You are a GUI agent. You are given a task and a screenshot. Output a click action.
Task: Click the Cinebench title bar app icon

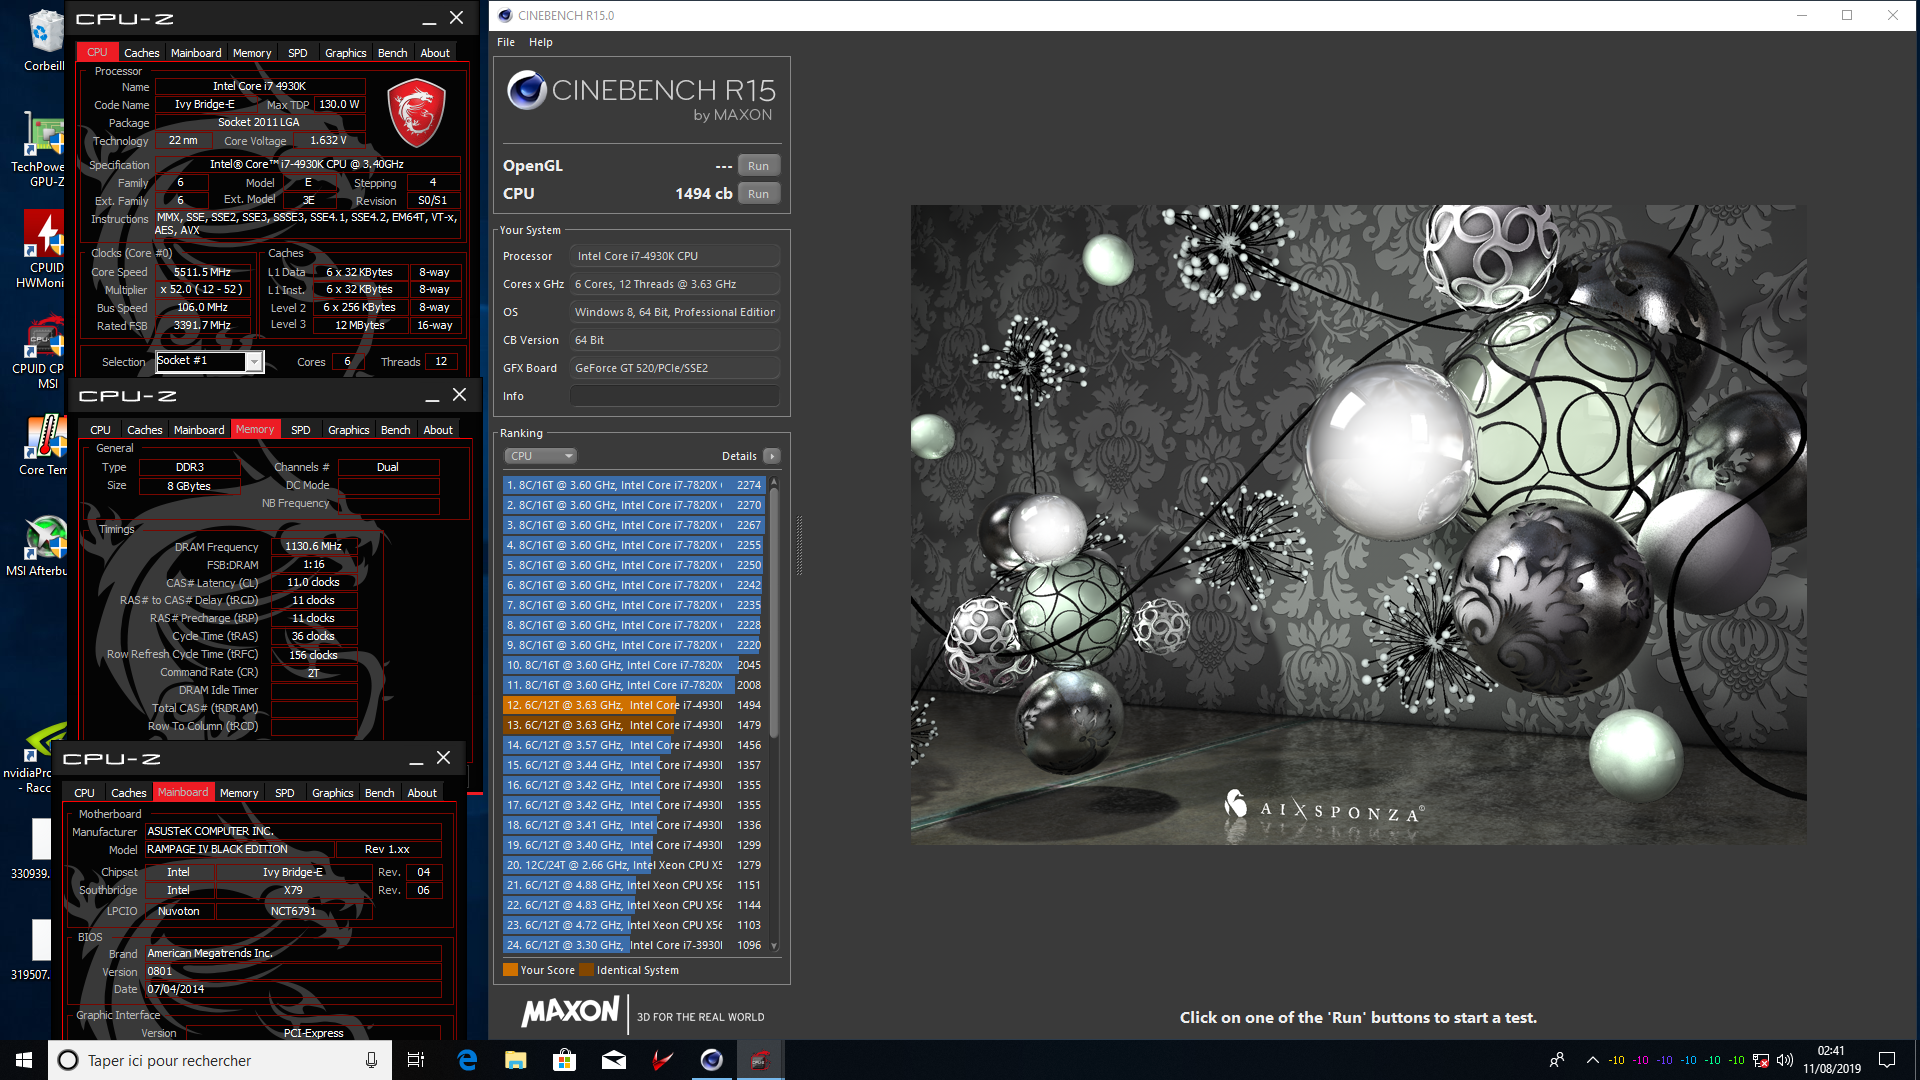505,15
